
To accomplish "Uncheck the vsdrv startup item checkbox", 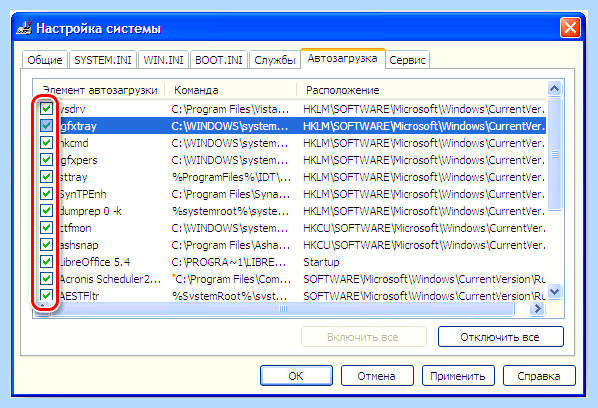I will click(x=47, y=109).
